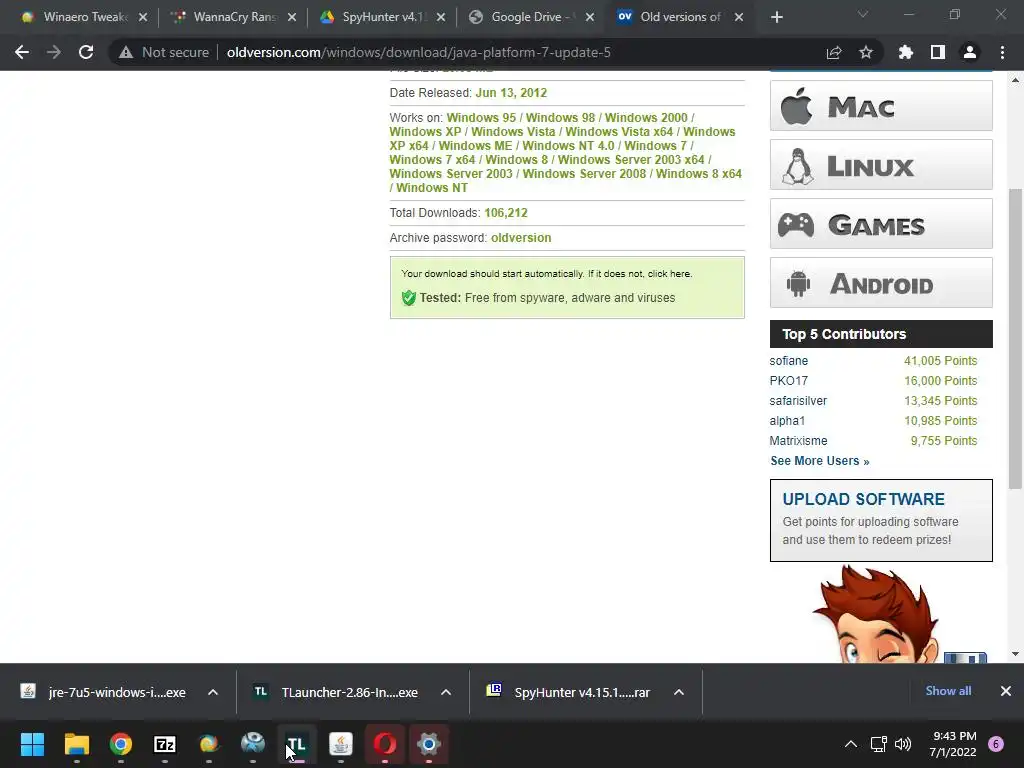Close the WannaCry Ransomware tab
This screenshot has width=1024, height=768.
point(292,17)
